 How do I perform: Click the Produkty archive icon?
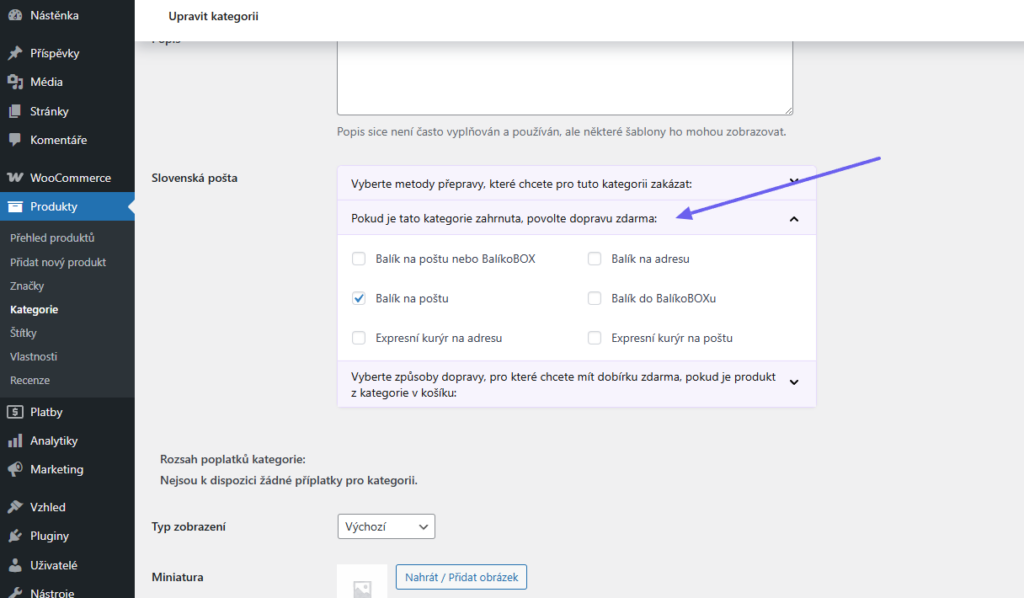click(15, 206)
